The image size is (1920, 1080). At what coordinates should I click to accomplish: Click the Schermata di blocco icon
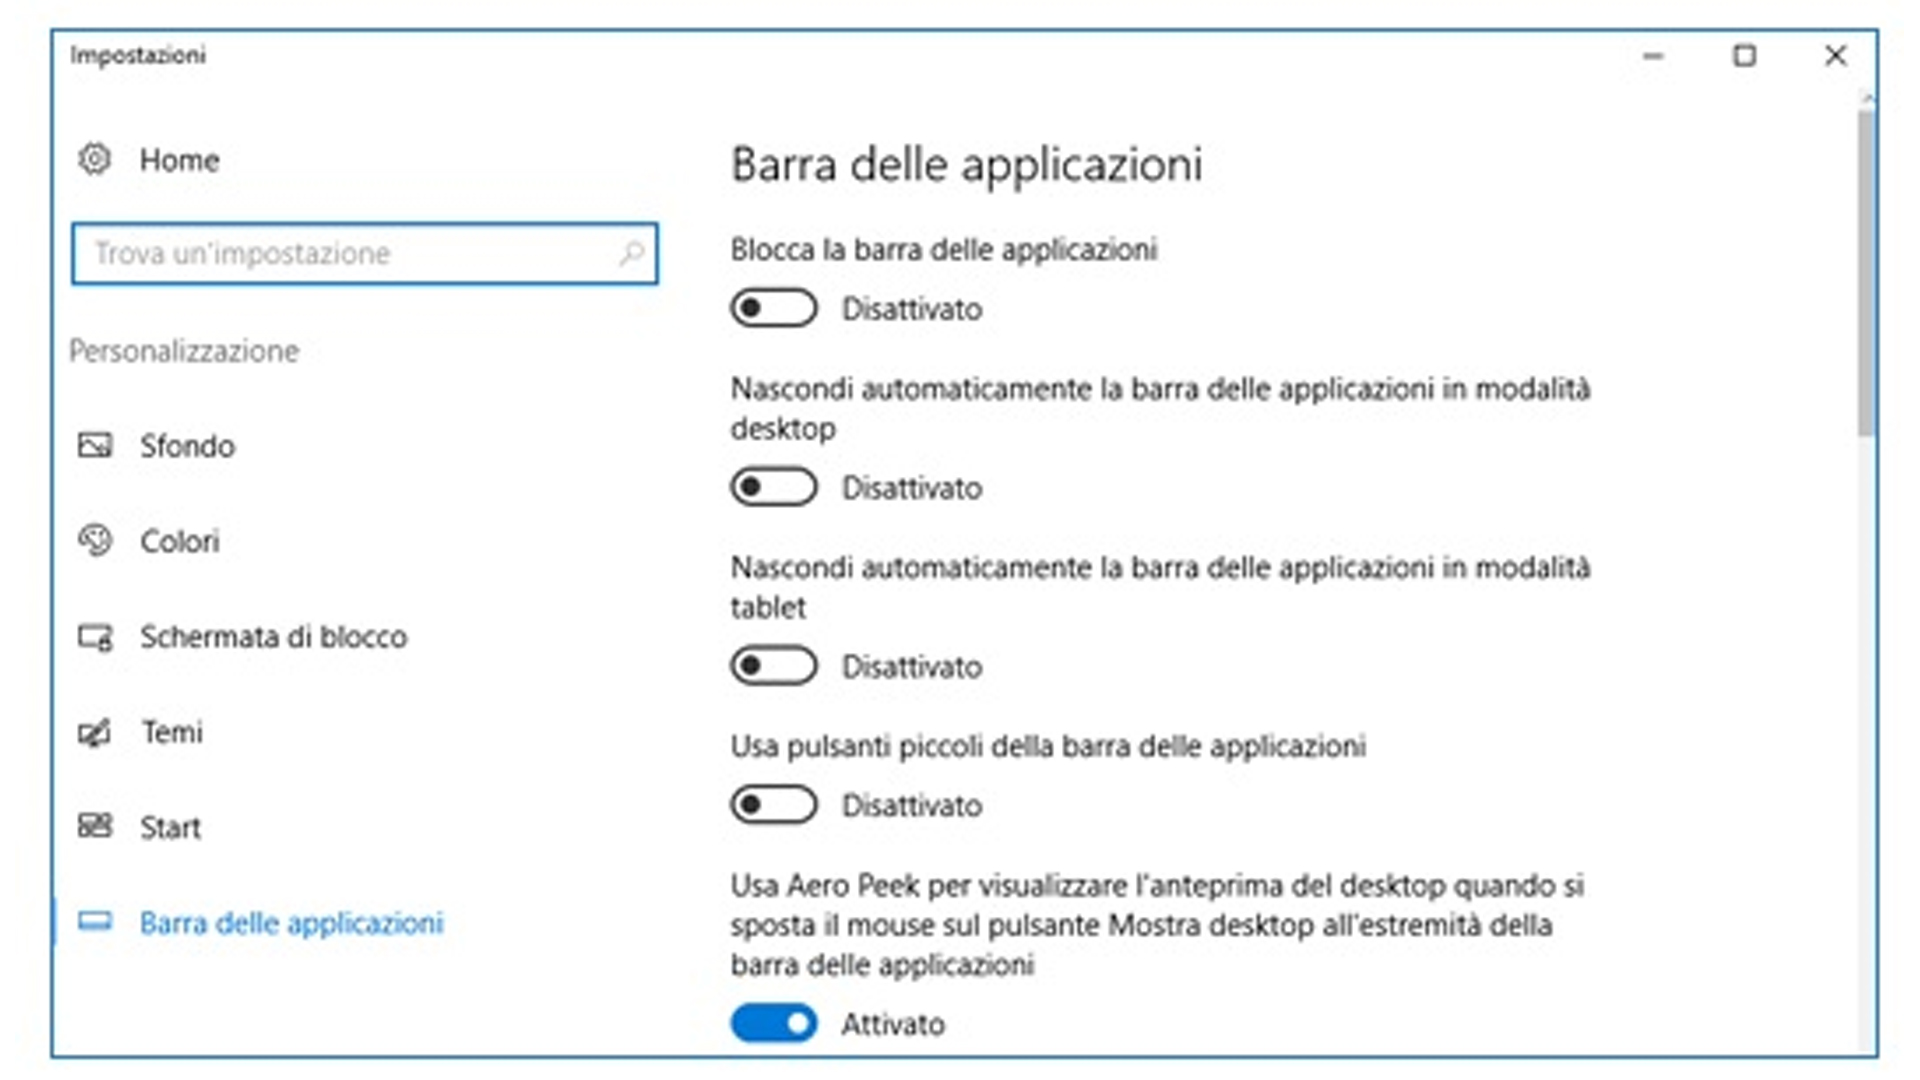pos(95,636)
